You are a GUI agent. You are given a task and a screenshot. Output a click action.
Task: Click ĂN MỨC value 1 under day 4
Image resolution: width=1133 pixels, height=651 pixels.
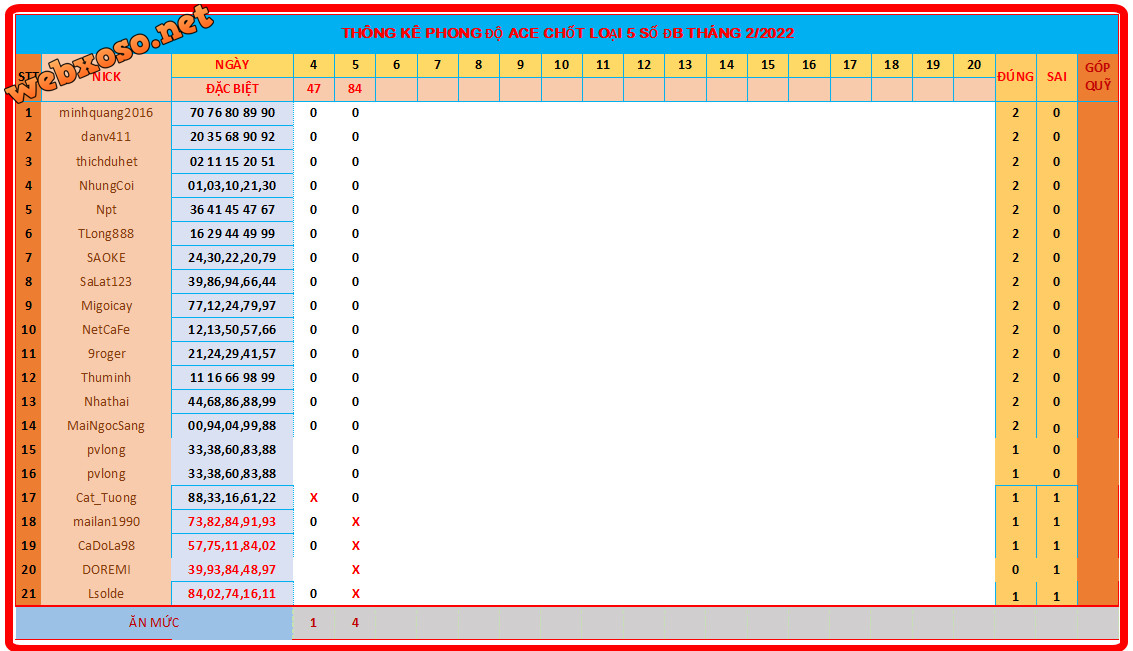click(314, 623)
